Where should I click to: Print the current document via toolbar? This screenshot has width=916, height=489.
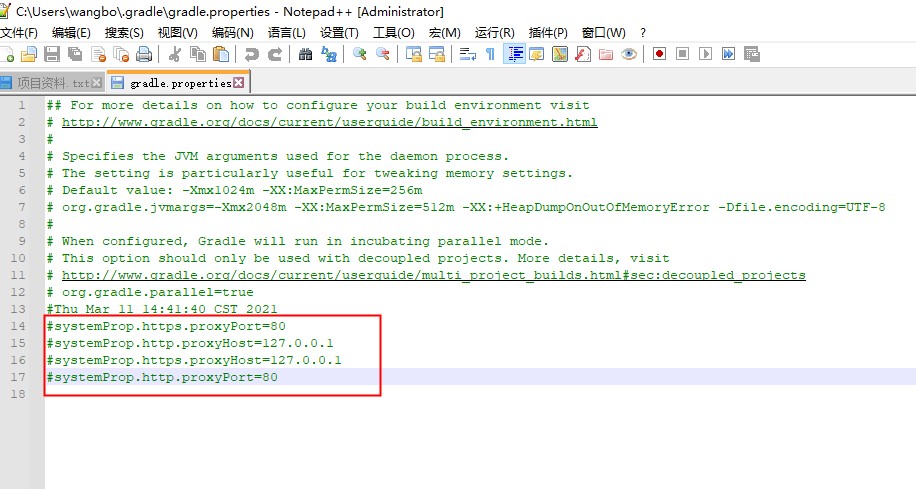click(x=144, y=54)
